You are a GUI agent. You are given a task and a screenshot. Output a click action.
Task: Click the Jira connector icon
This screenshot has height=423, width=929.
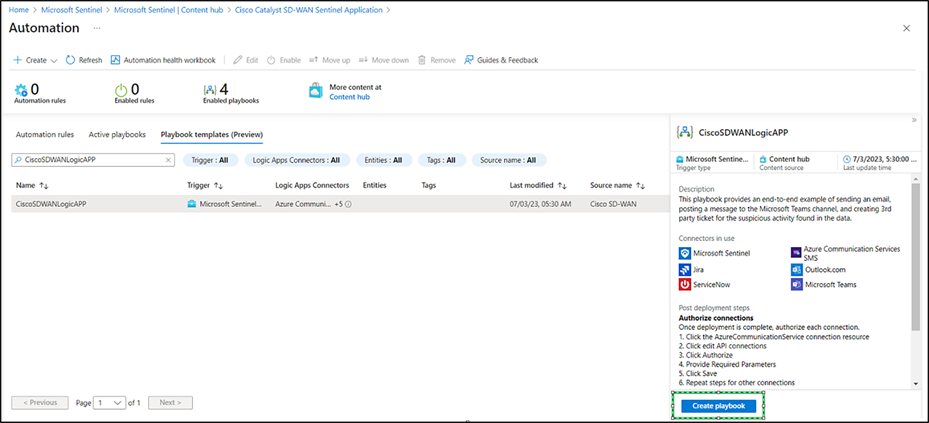[684, 269]
